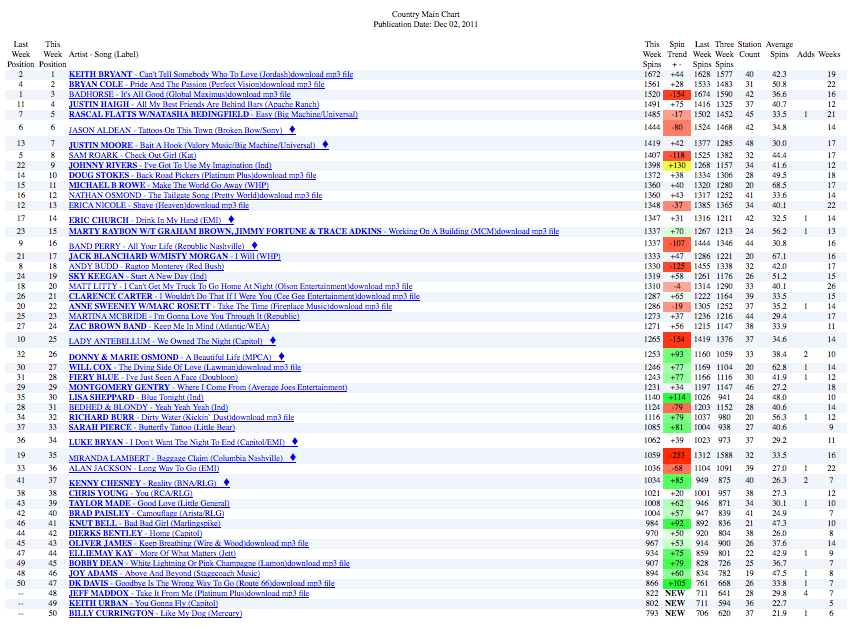Image resolution: width=851 pixels, height=629 pixels.
Task: Open Matt Litty I Can't Get My Truck link
Action: point(240,286)
